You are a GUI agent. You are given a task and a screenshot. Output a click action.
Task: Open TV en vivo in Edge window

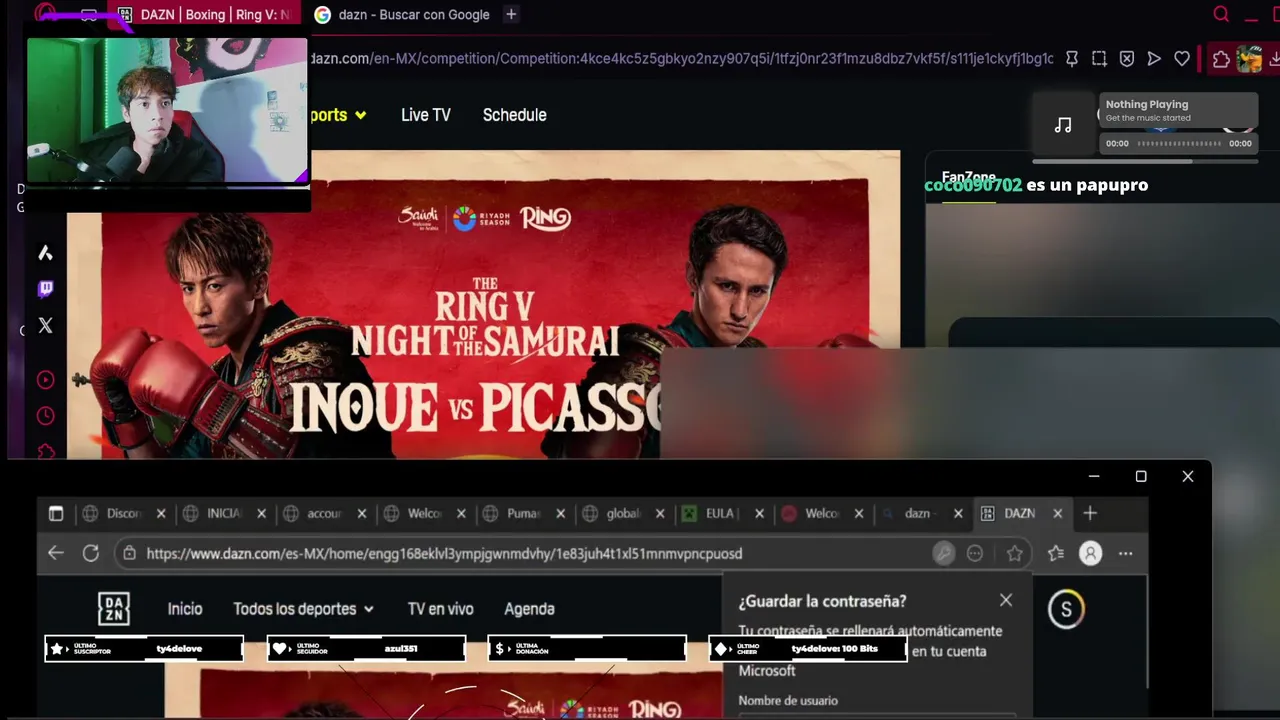coord(440,609)
